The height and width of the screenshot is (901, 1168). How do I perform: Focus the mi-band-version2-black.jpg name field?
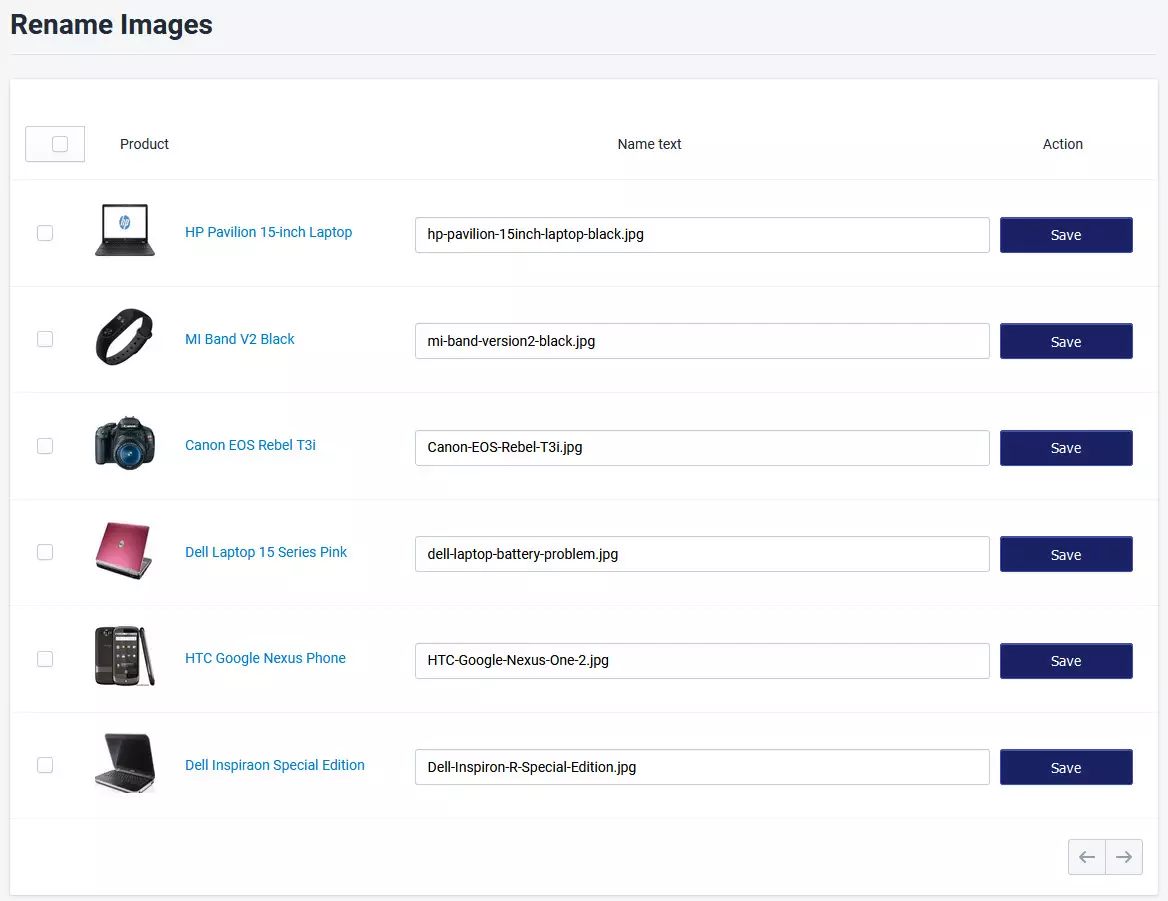pyautogui.click(x=702, y=341)
